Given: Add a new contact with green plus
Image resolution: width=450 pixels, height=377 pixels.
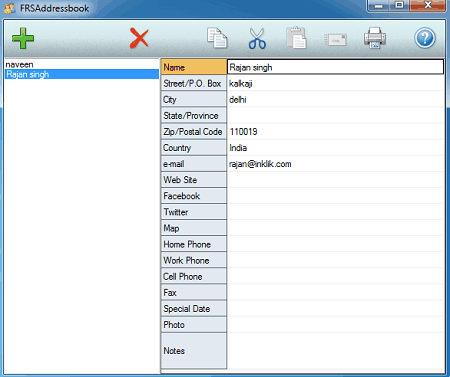Looking at the screenshot, I should (23, 38).
